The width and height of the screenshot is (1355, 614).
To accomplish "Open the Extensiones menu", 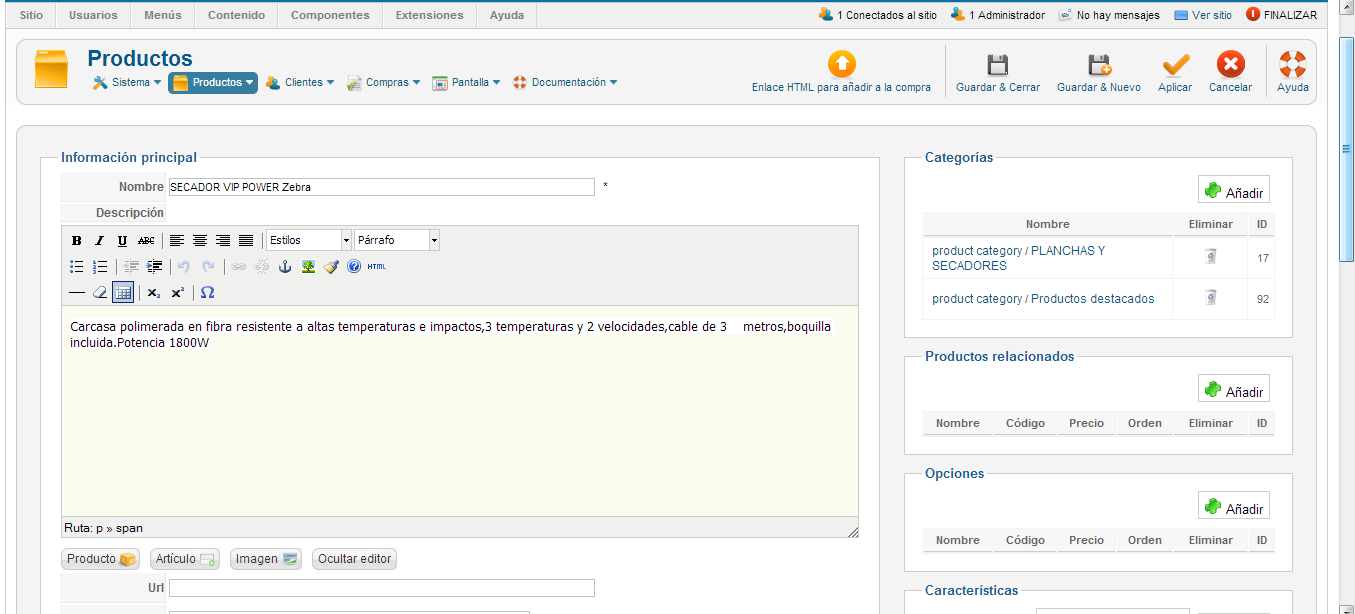I will click(429, 15).
